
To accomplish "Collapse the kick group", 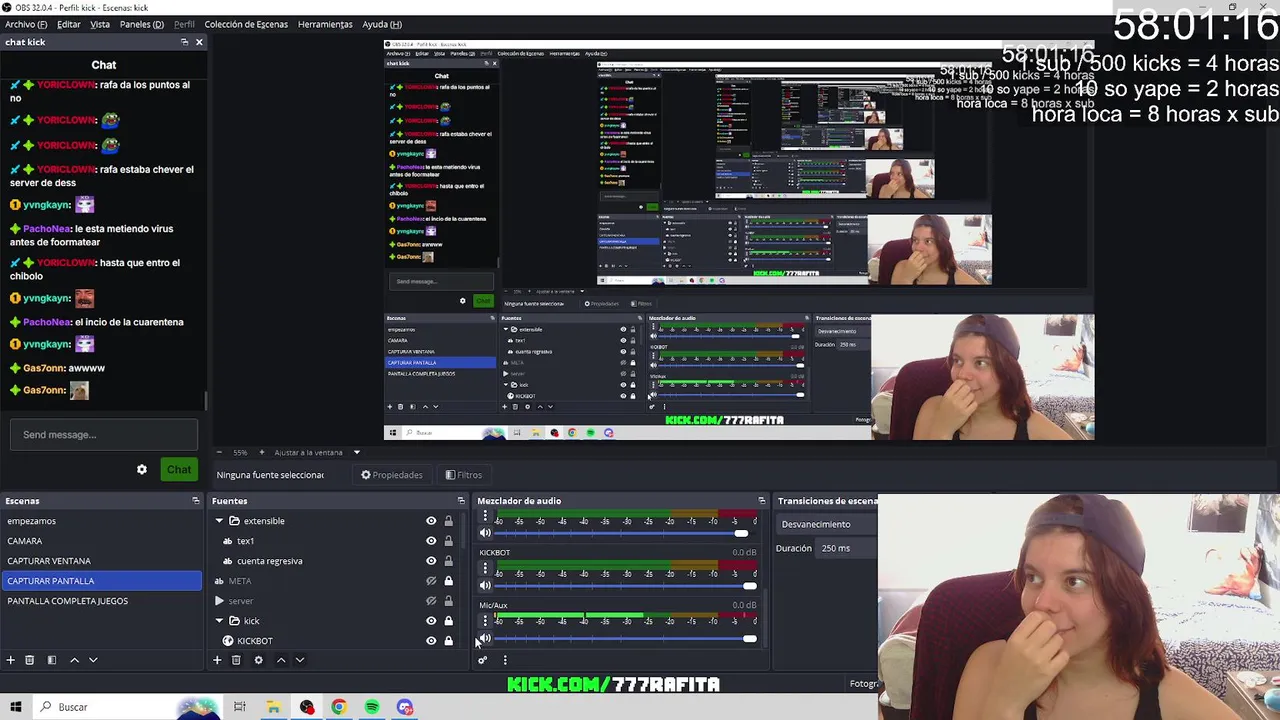I will coord(219,621).
